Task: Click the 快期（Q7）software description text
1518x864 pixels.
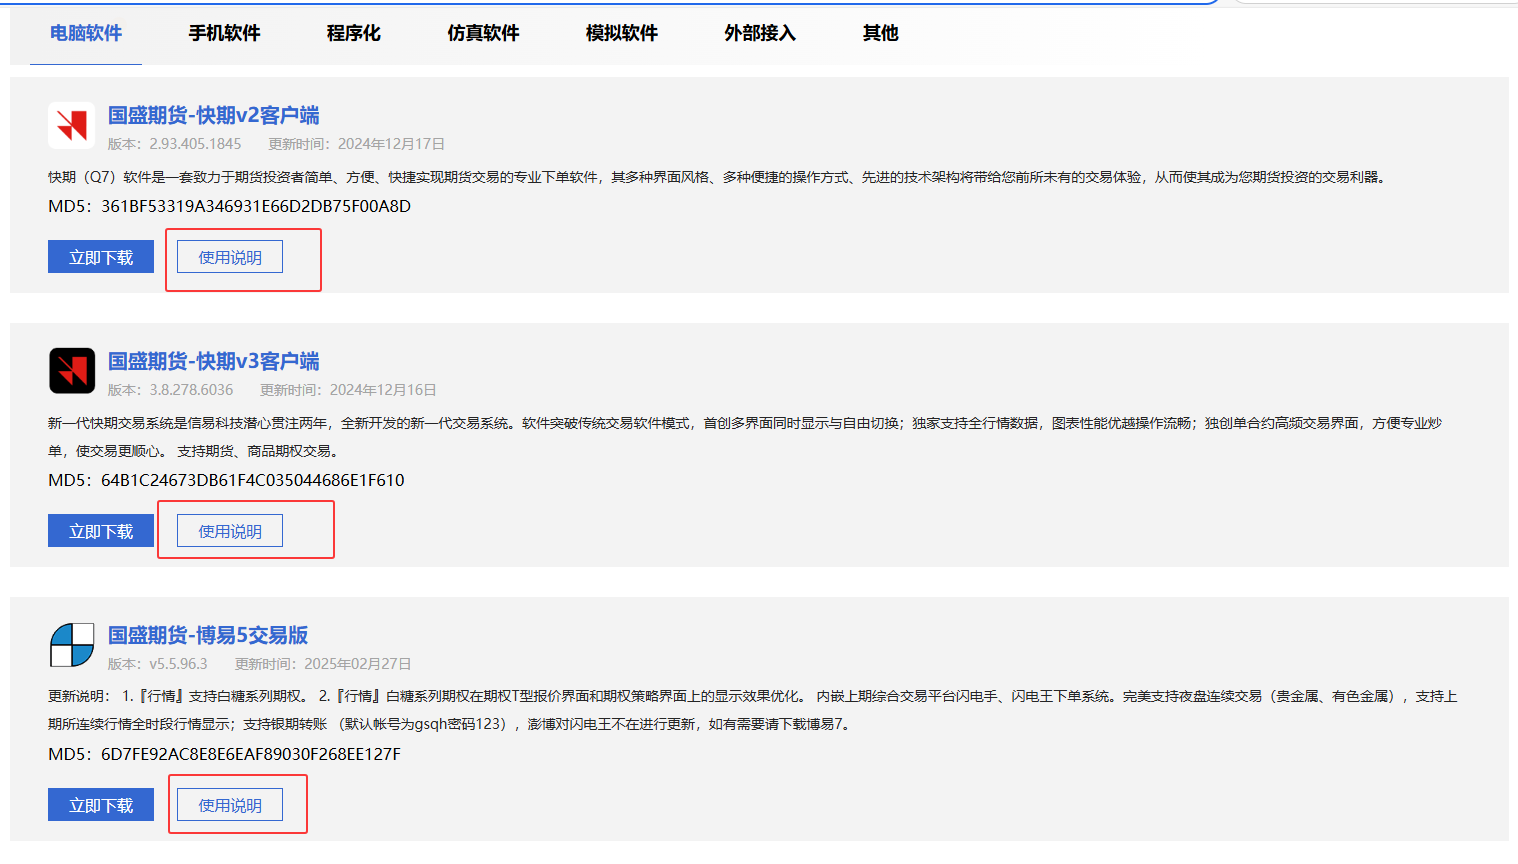Action: [718, 177]
